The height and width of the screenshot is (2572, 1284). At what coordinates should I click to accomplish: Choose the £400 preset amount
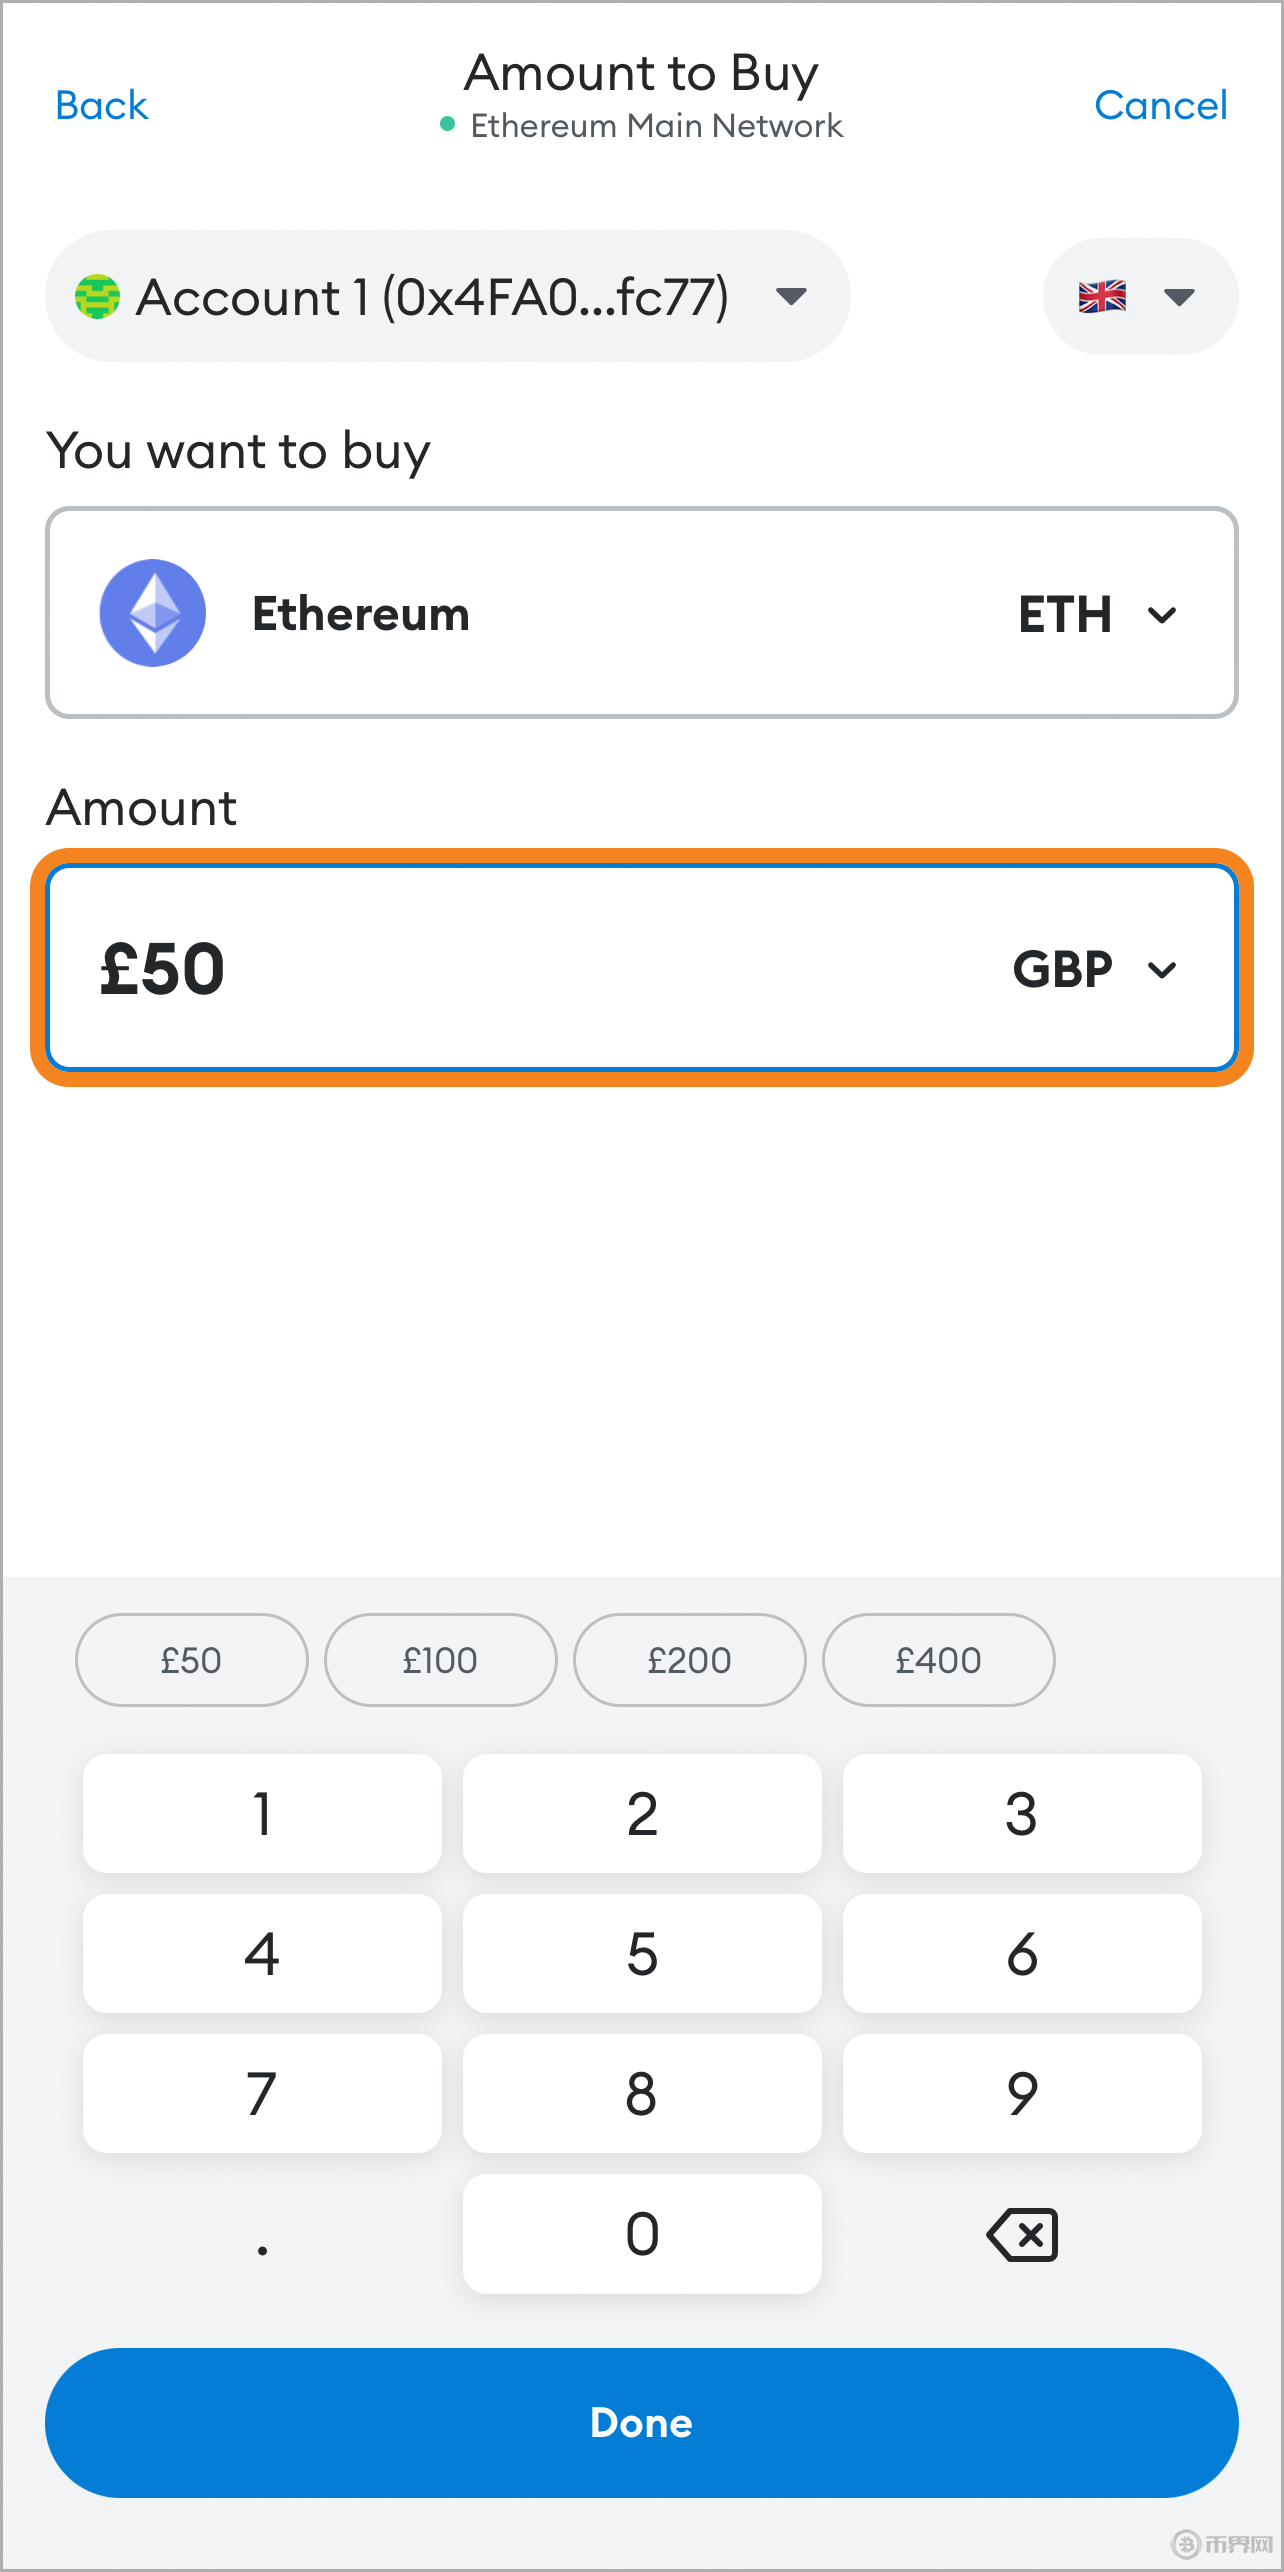pos(938,1660)
